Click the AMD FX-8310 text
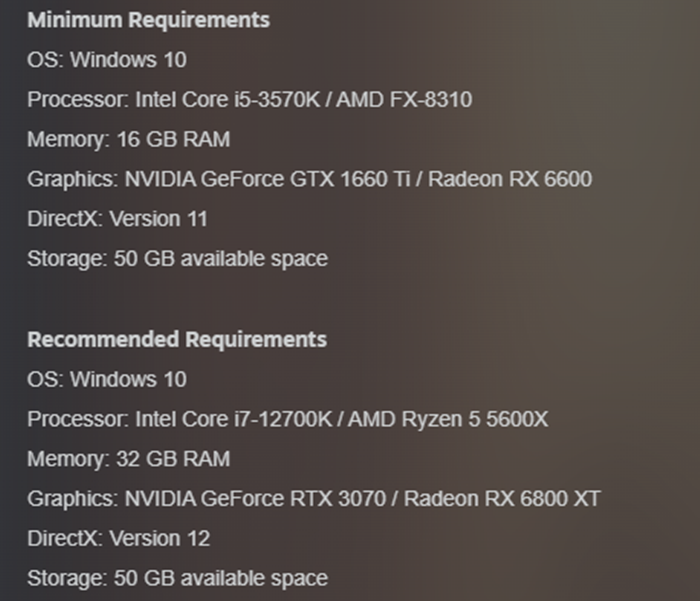 (404, 99)
